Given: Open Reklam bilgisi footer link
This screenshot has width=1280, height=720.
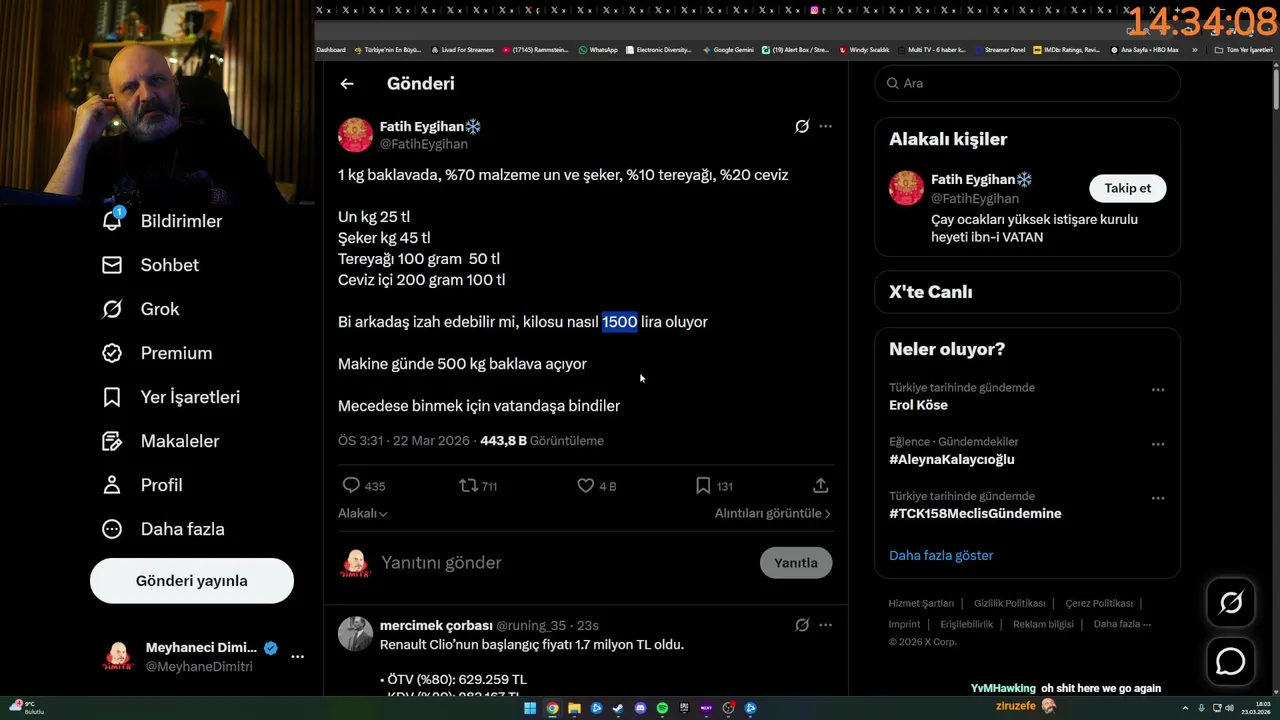Looking at the screenshot, I should [1043, 624].
